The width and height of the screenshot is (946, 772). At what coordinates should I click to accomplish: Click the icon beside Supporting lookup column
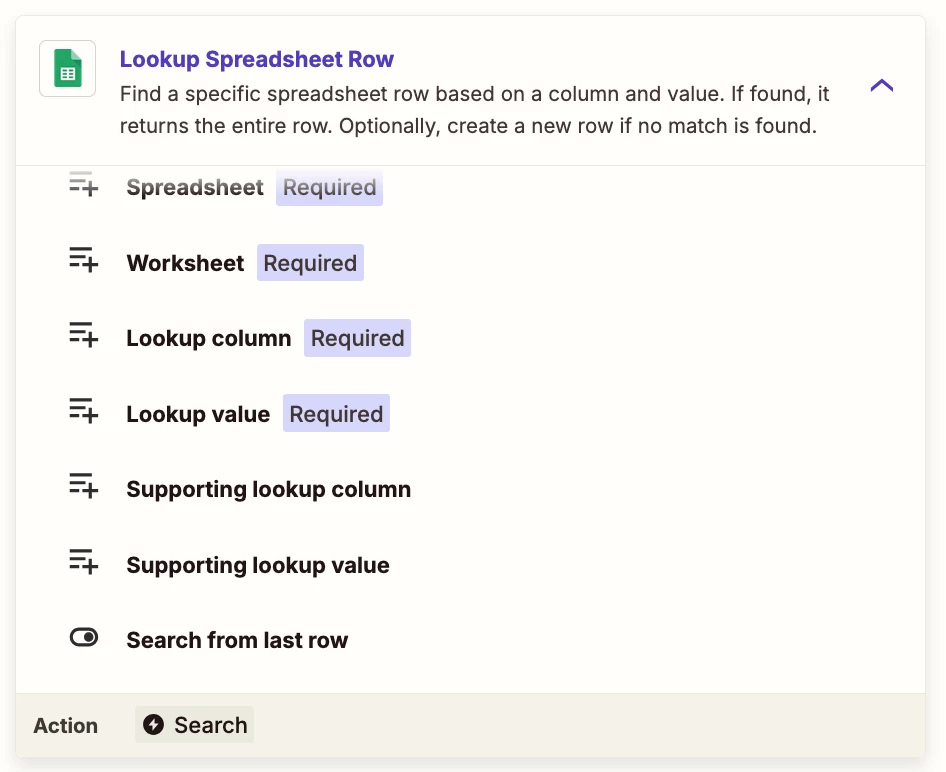[83, 486]
